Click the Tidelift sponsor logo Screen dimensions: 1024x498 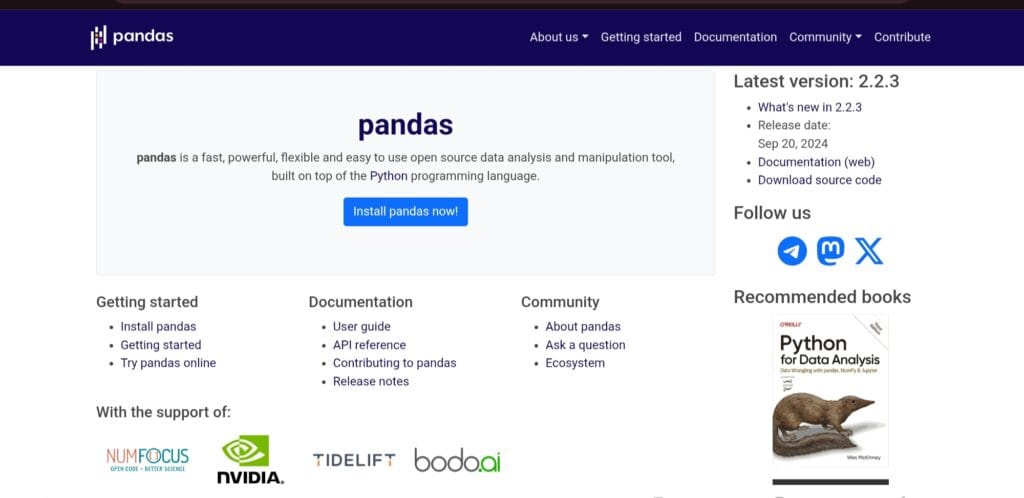353,460
